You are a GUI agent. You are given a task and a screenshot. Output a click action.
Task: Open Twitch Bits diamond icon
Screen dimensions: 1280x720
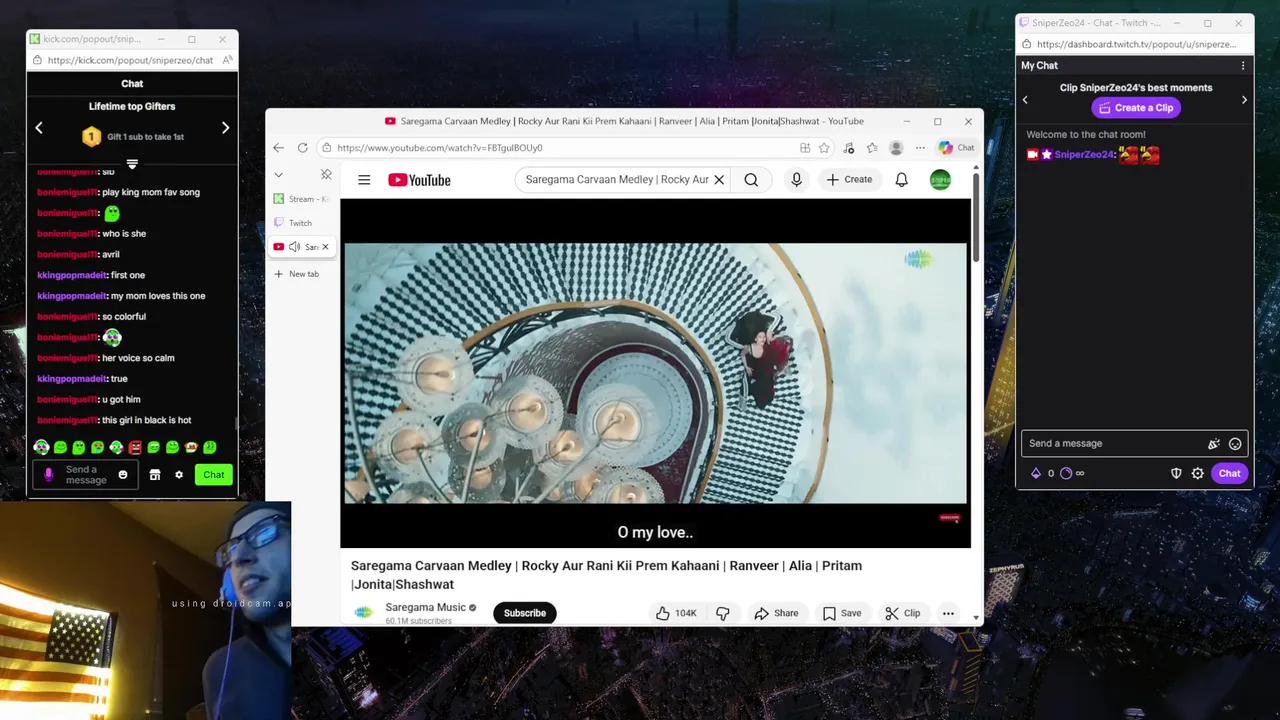click(x=1036, y=474)
